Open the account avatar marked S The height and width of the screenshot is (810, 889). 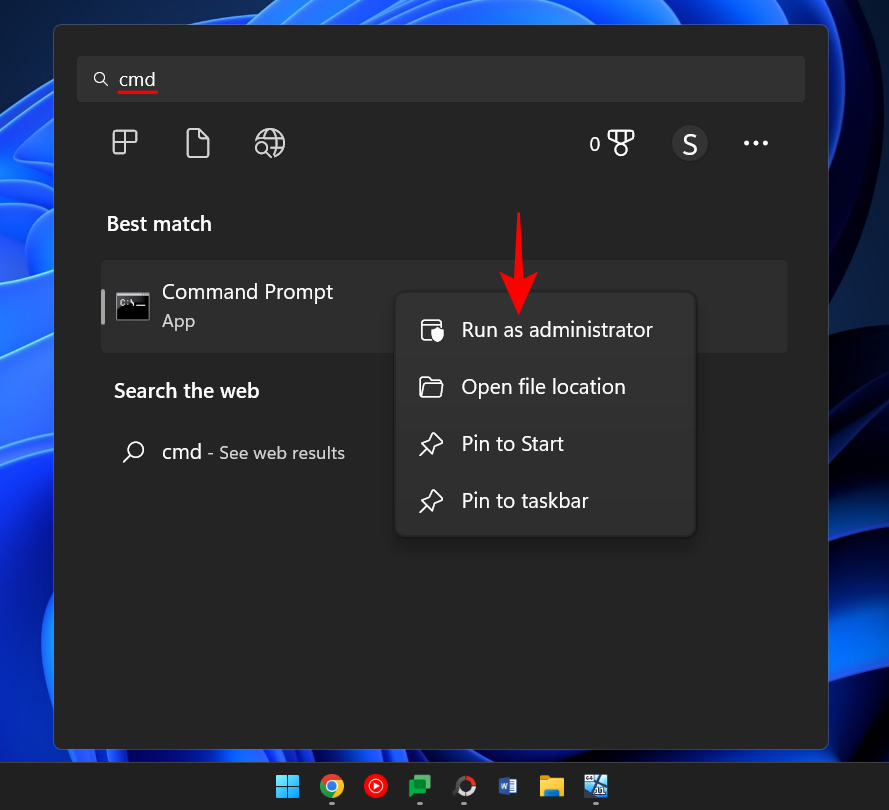pyautogui.click(x=690, y=143)
